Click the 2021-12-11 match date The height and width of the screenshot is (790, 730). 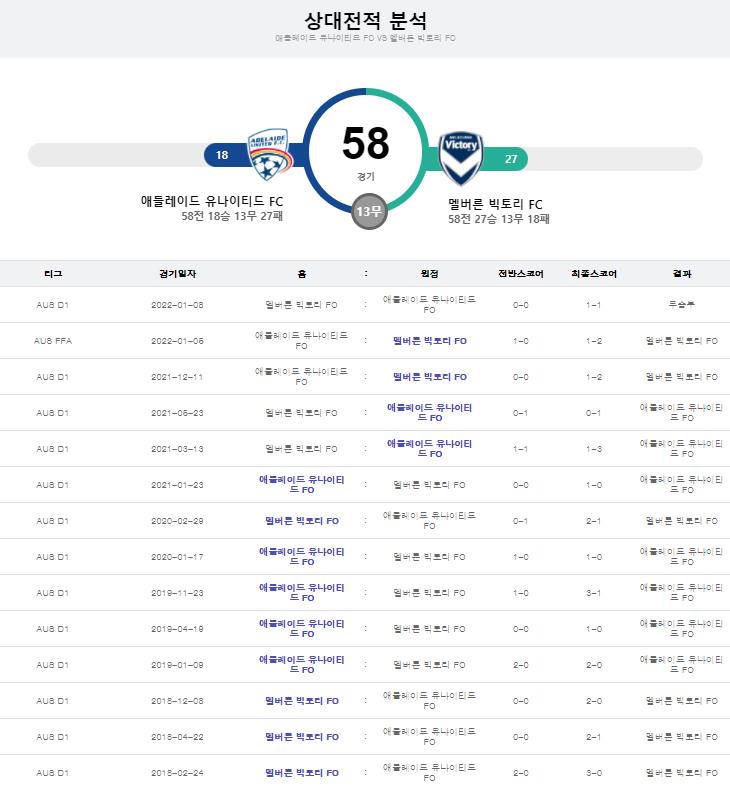177,377
